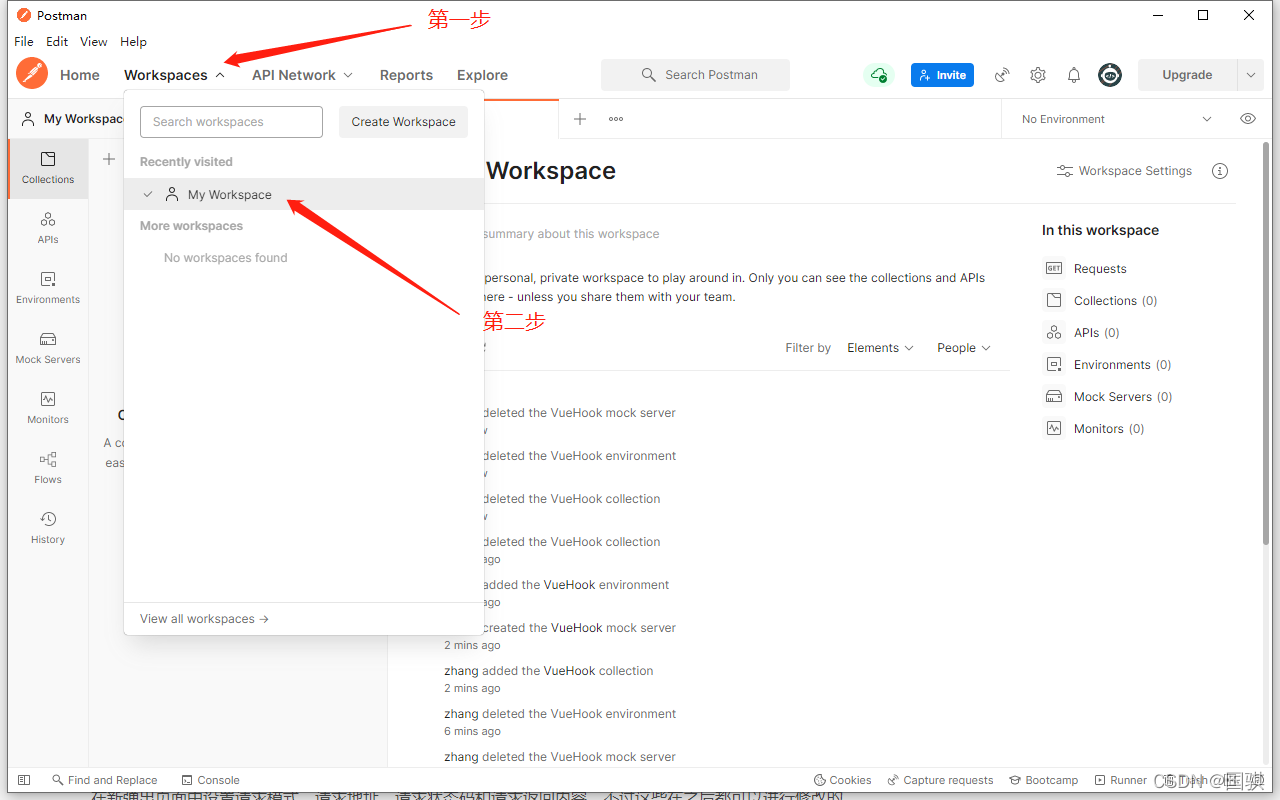This screenshot has height=800, width=1280.
Task: Open the Runner from status bar
Action: (x=1121, y=780)
